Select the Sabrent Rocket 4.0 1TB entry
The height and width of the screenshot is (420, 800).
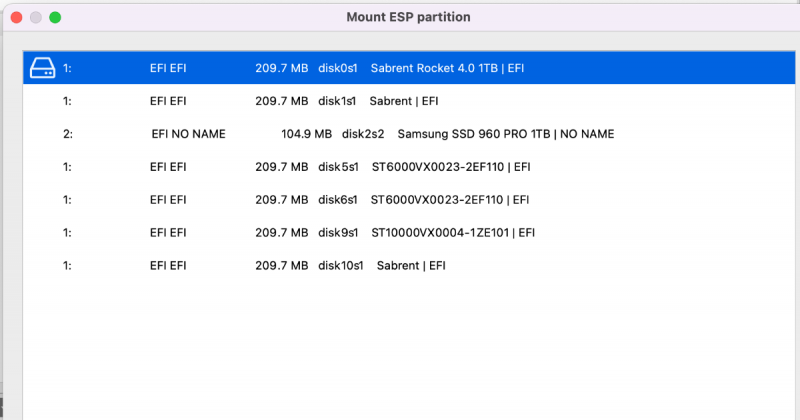(x=447, y=69)
